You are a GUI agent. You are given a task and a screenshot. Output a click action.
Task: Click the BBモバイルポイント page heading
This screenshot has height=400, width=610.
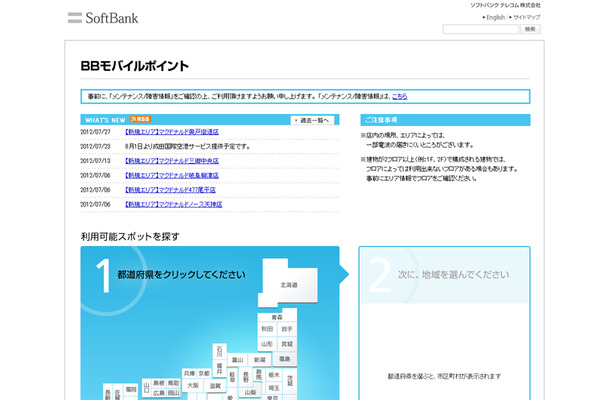(135, 65)
